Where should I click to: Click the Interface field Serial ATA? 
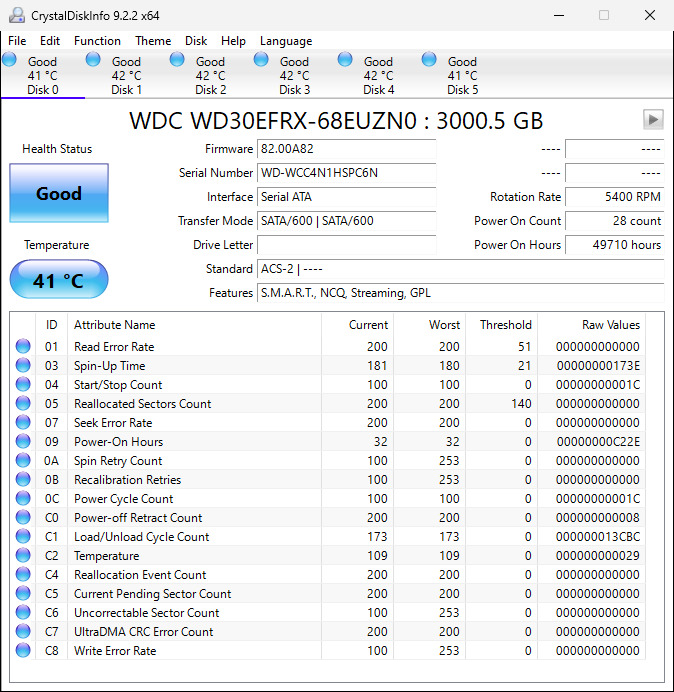(x=346, y=196)
